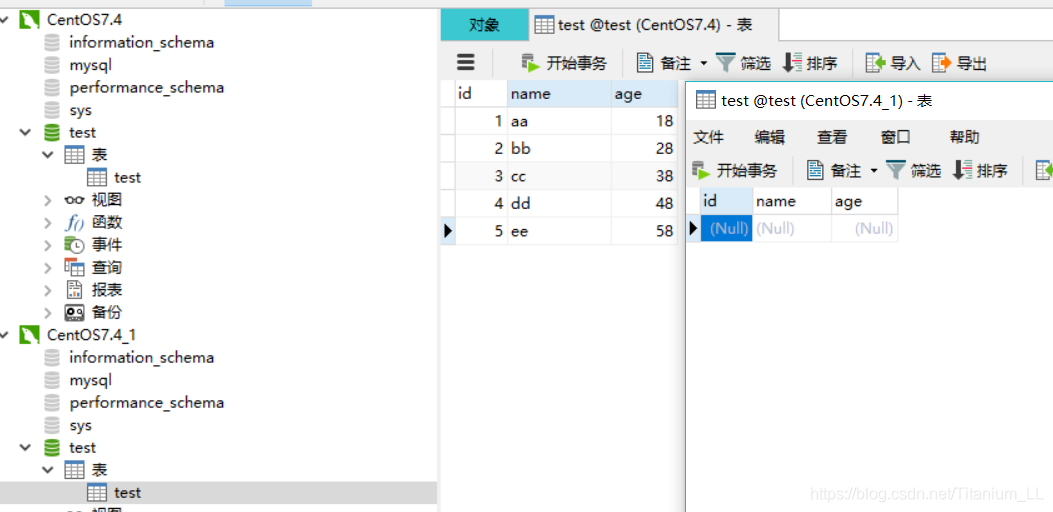1053x512 pixels.
Task: Collapse the 表 node under CentOS7.4 test
Action: [48, 155]
